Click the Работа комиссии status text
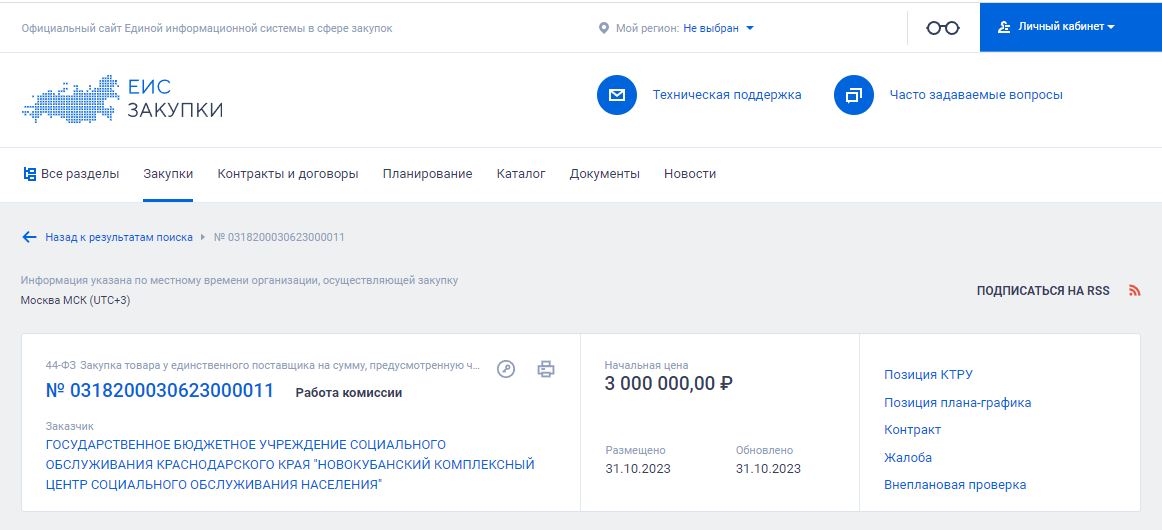The image size is (1162, 530). (x=349, y=393)
